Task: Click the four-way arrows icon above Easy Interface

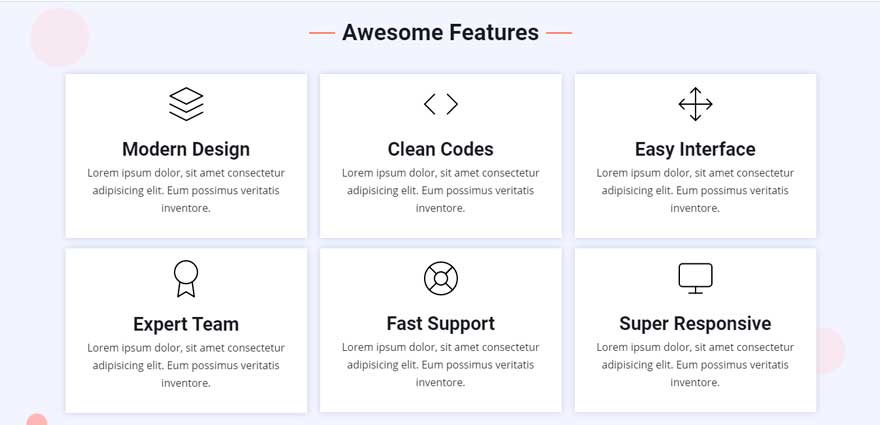Action: [x=695, y=104]
